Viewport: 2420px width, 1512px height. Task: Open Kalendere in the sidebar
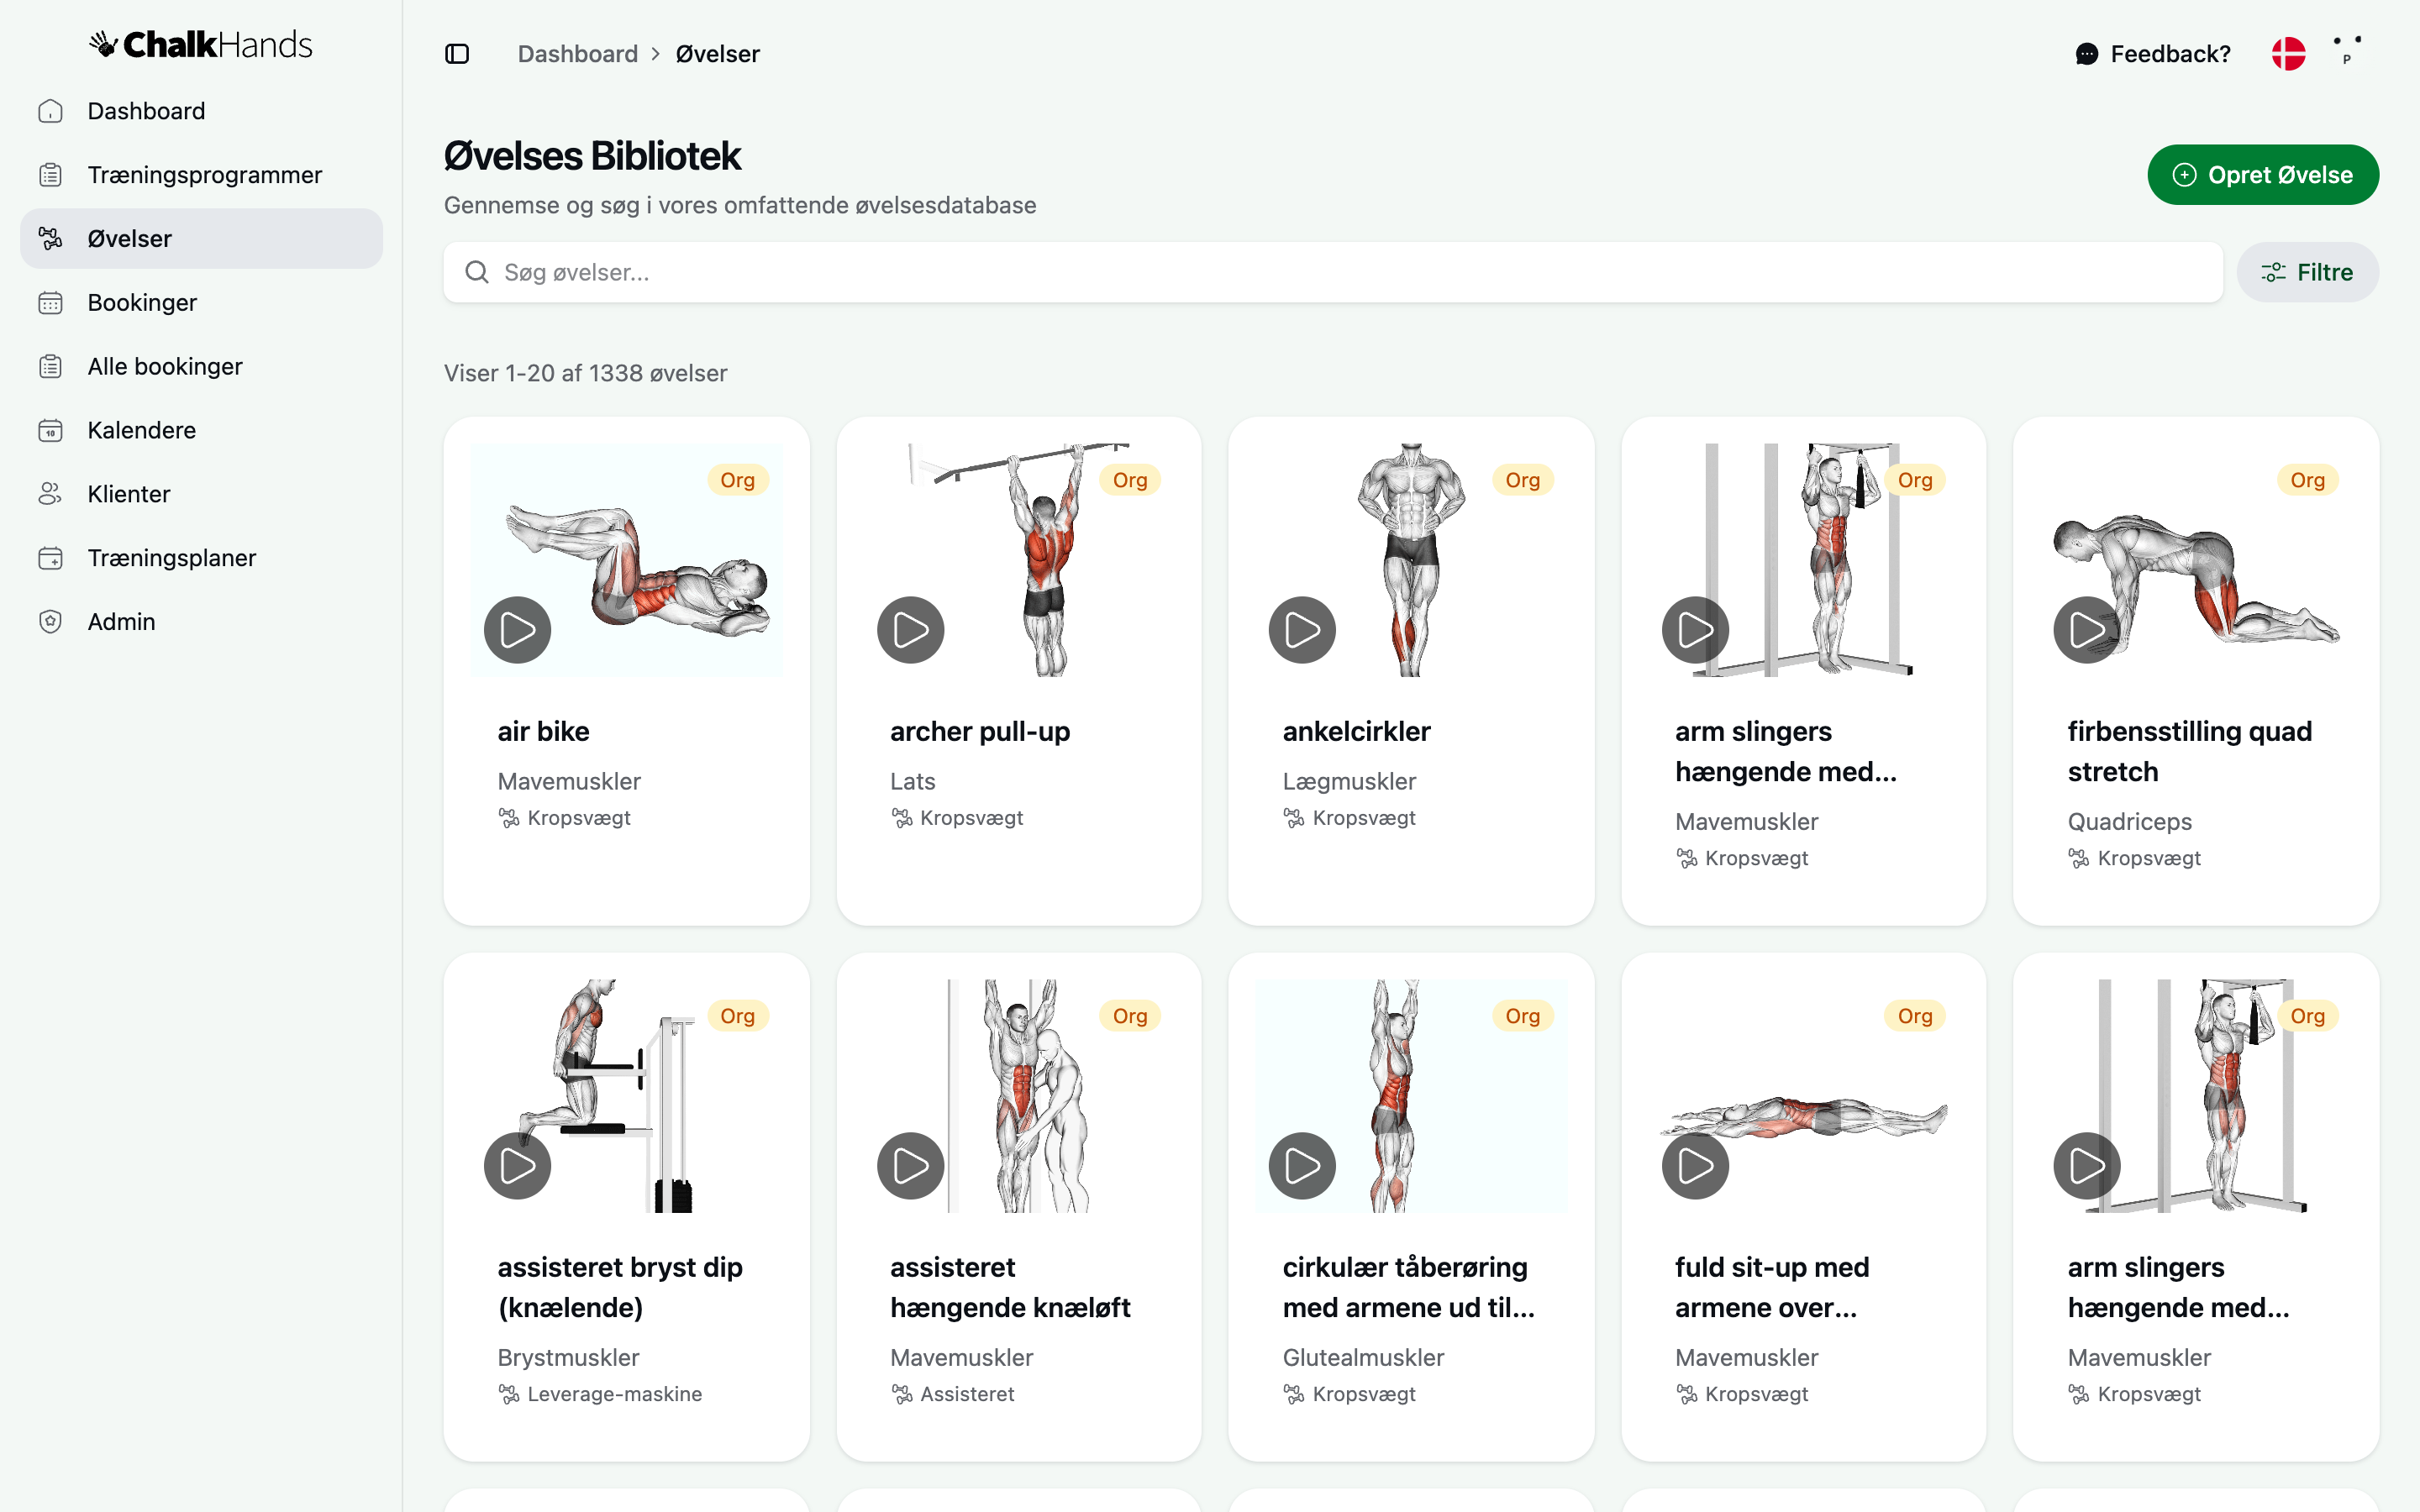201,431
